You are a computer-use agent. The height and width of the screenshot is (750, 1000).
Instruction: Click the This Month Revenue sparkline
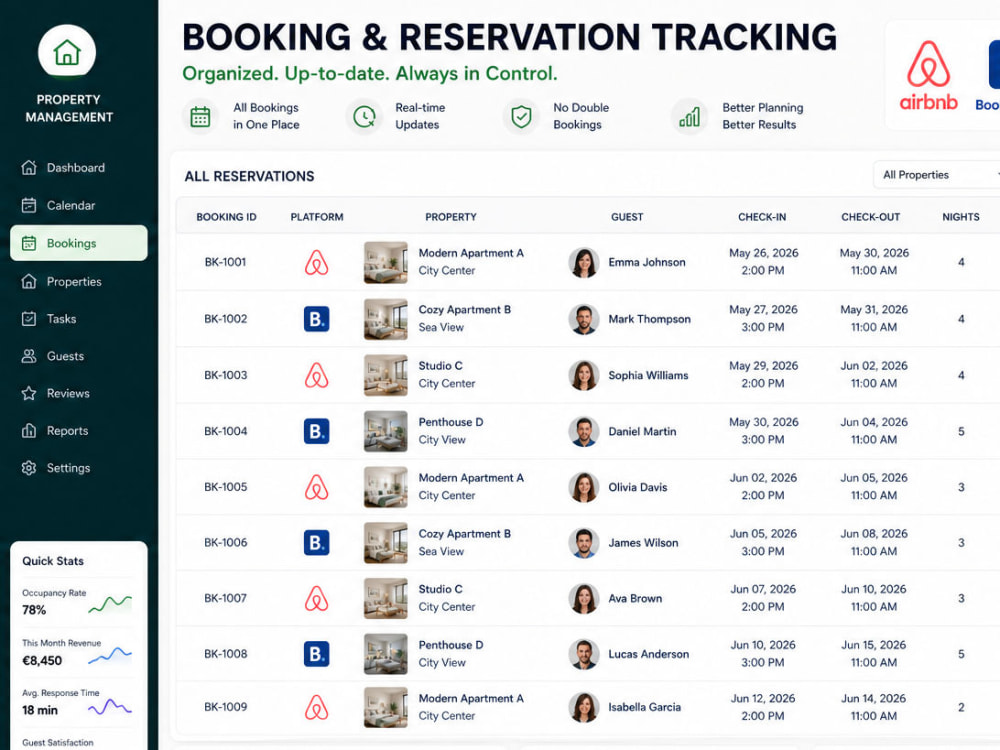point(110,655)
